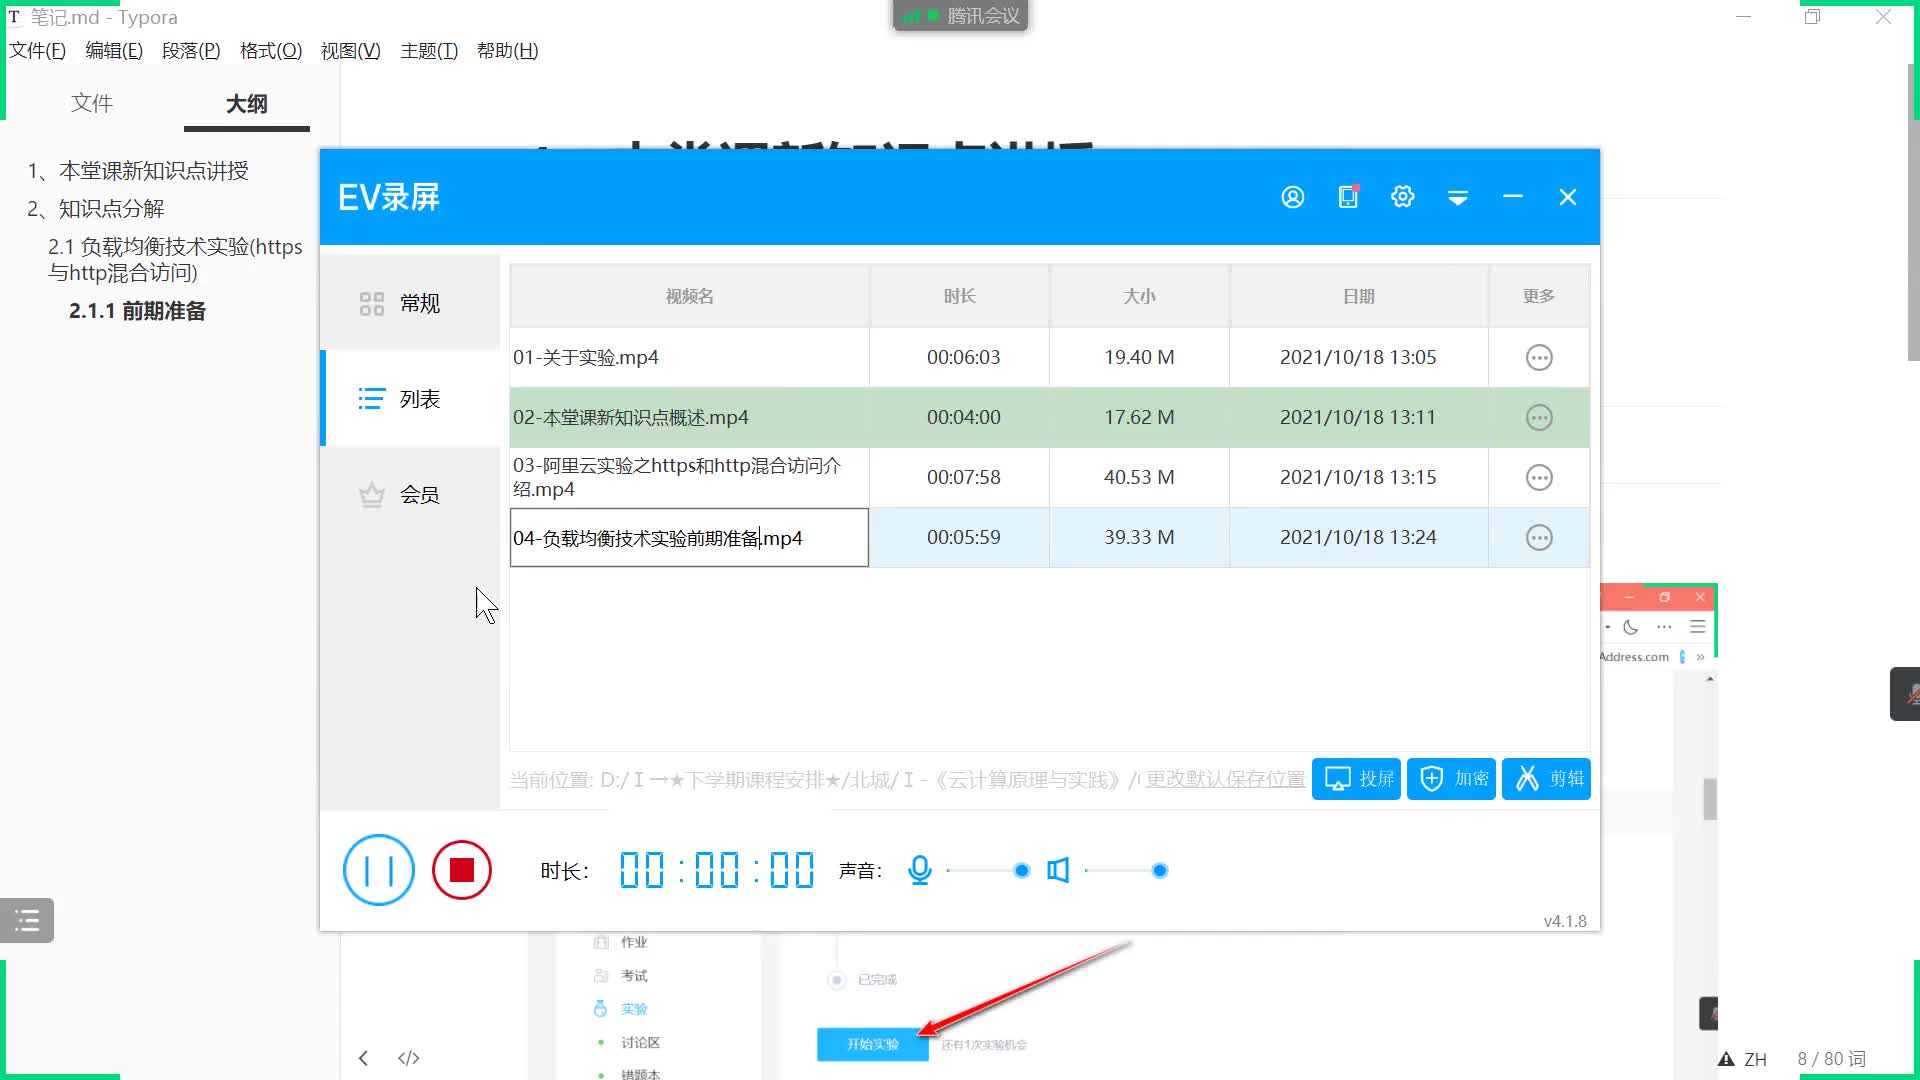Screen dimensions: 1920x1080
Task: Close the EV录屏 window
Action: click(1568, 197)
